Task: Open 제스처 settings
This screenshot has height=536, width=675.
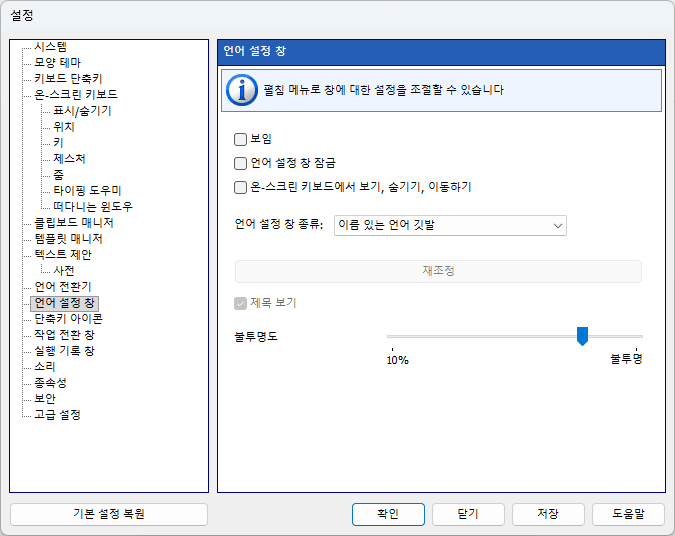Action: click(69, 158)
